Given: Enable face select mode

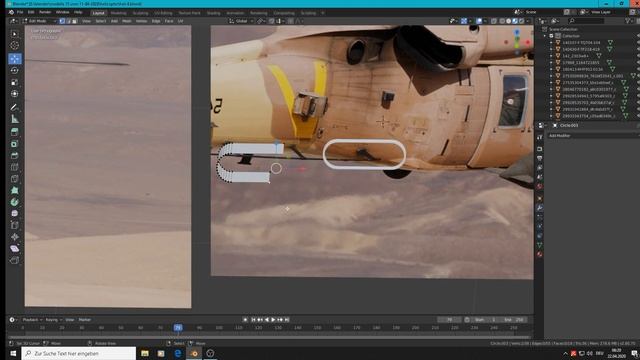Looking at the screenshot, I should pos(74,21).
